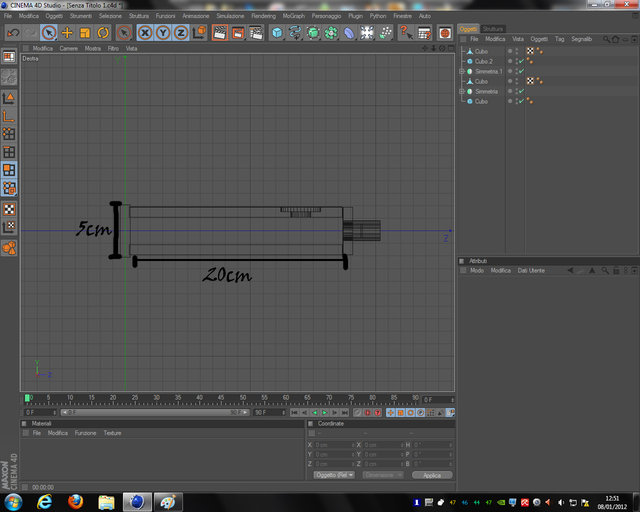Open the deformer objects icon
The image size is (640, 512).
349,33
